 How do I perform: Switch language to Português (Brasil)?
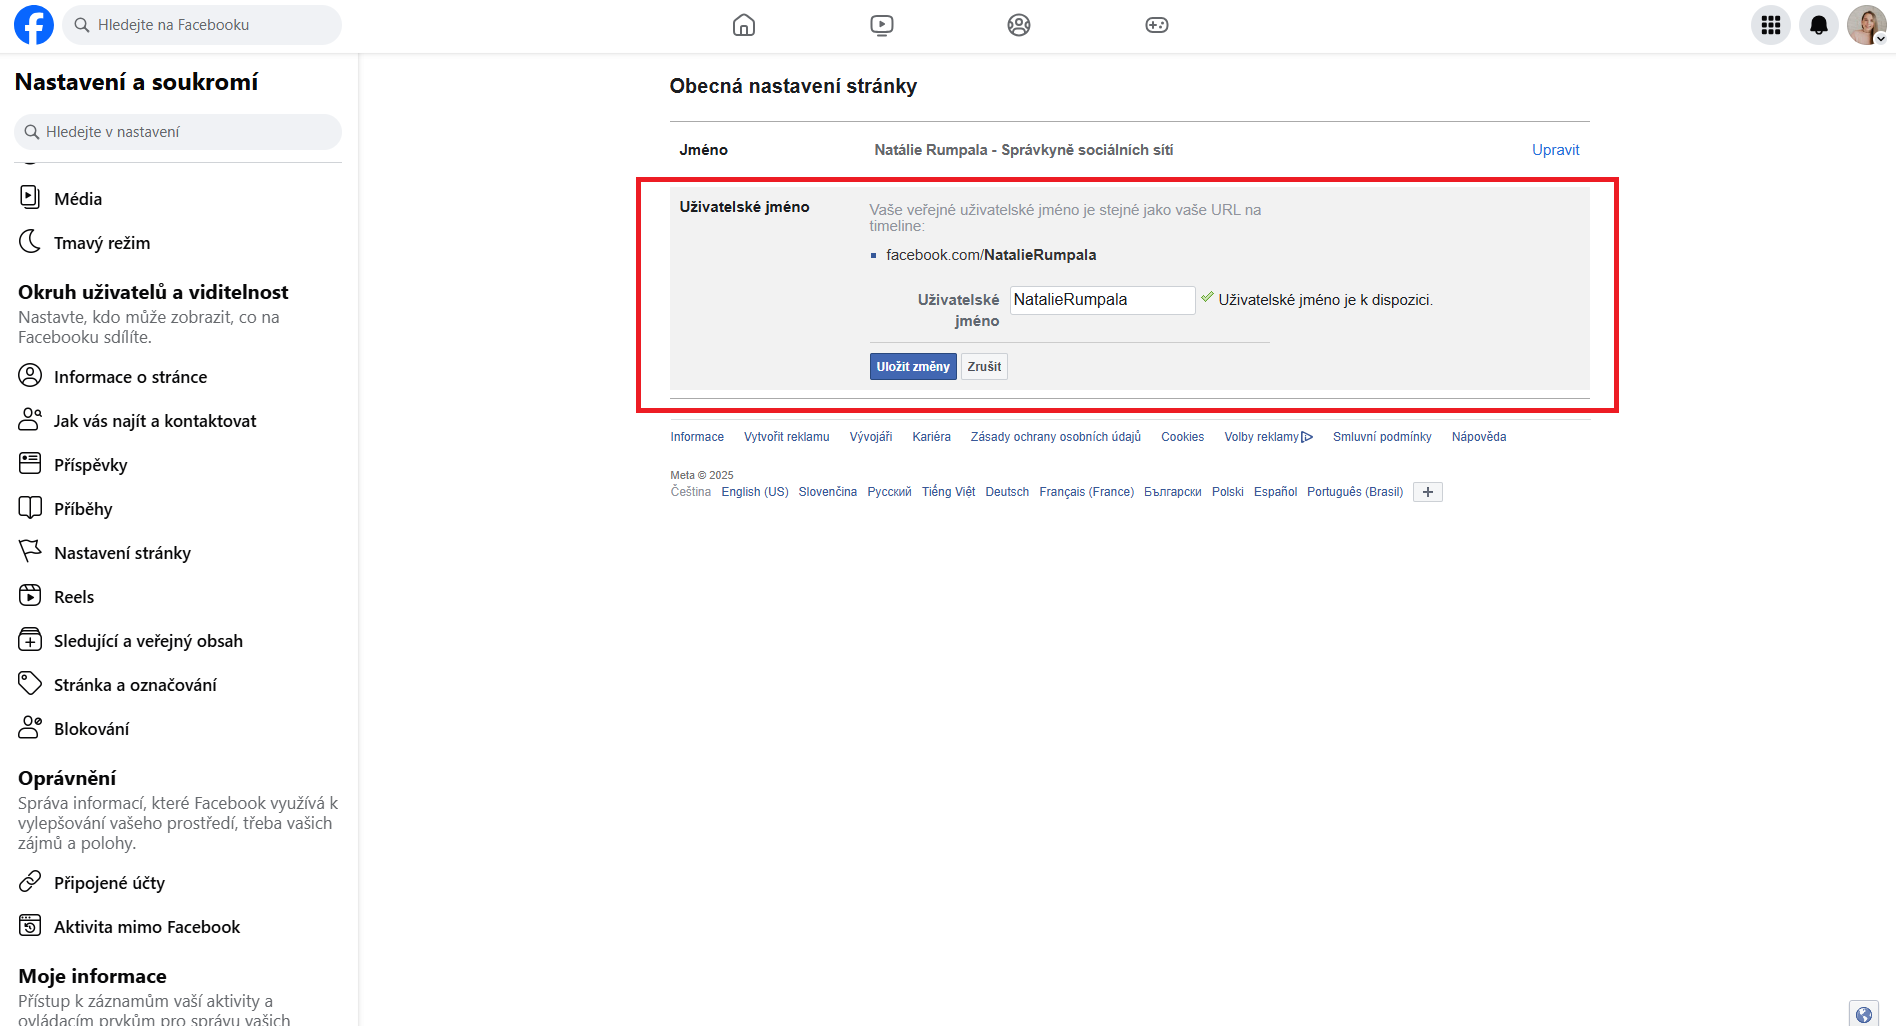(1355, 492)
